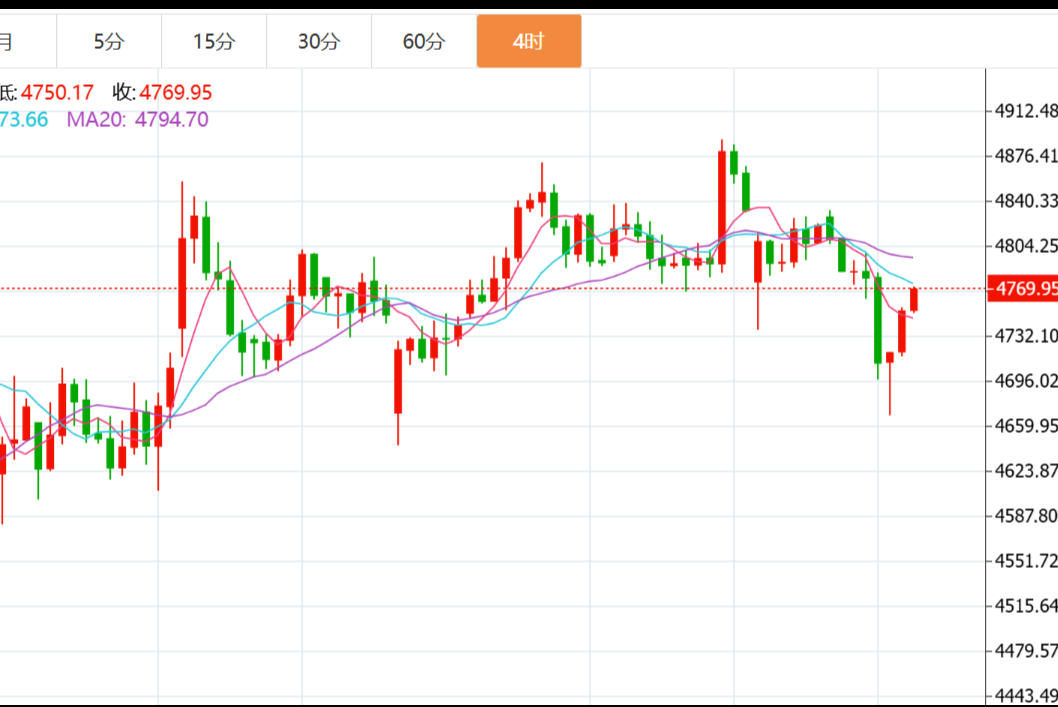Click the 4696.02 price axis label

1026,381
